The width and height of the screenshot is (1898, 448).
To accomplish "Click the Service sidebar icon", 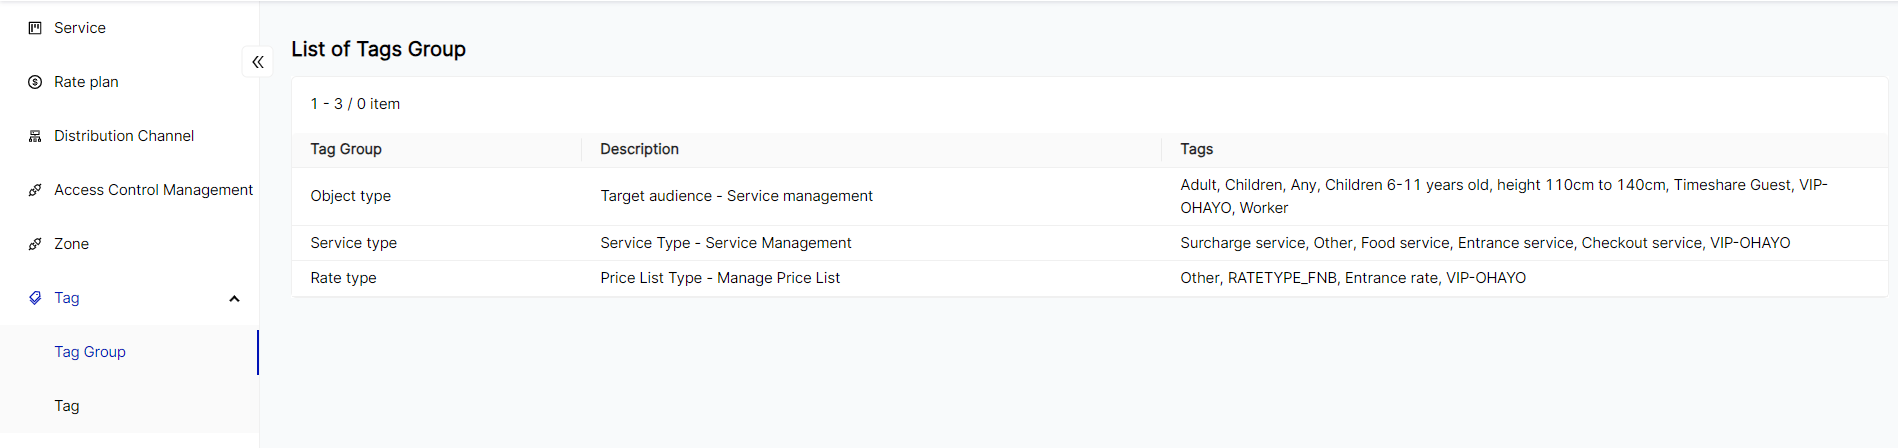I will pos(35,28).
